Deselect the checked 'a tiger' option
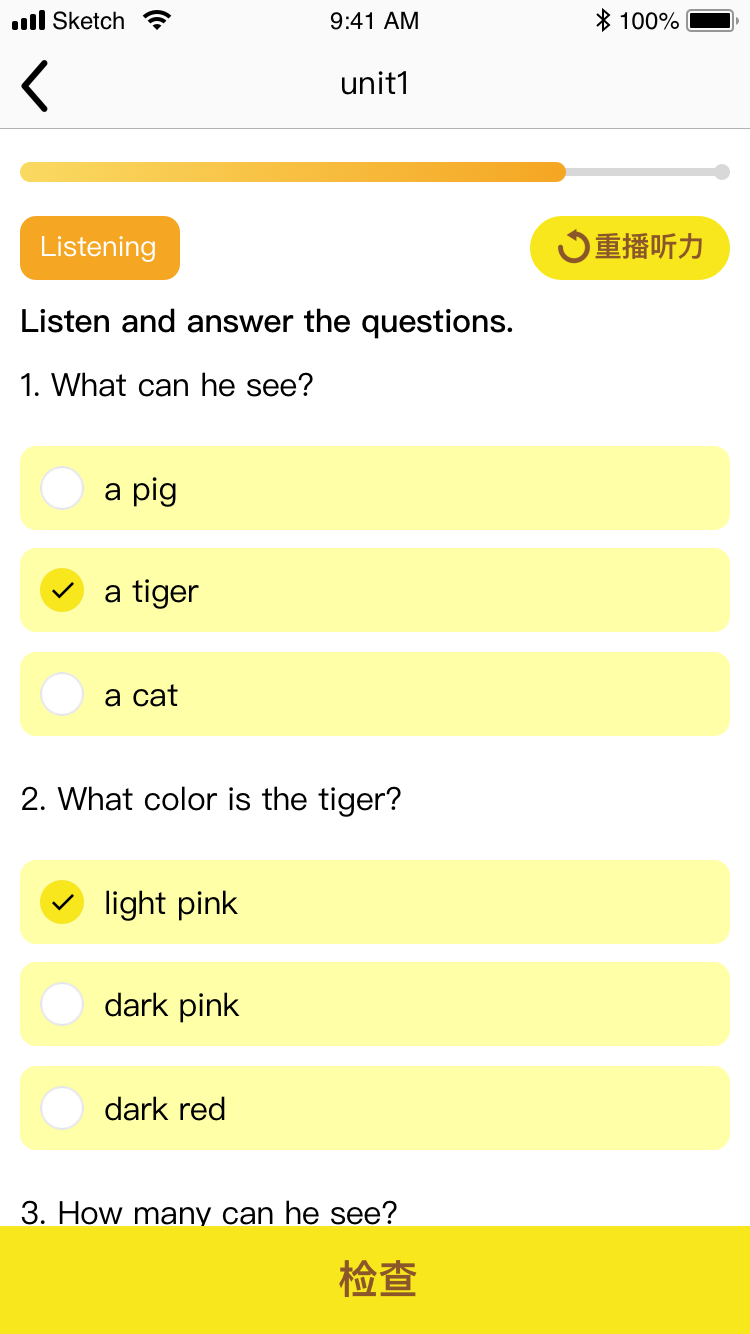Screen dimensions: 750x1334 (x=62, y=590)
